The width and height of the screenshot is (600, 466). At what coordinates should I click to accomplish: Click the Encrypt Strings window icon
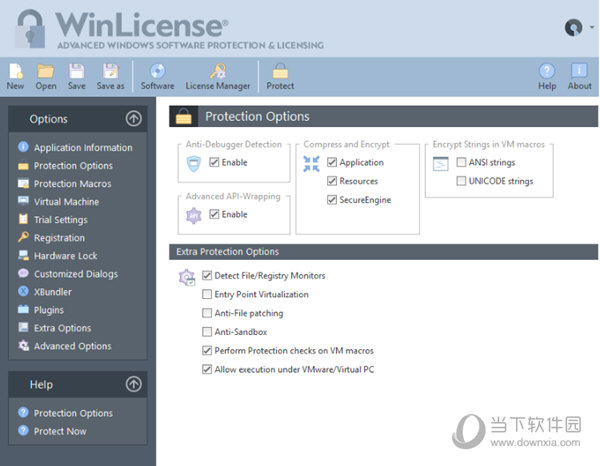click(440, 164)
